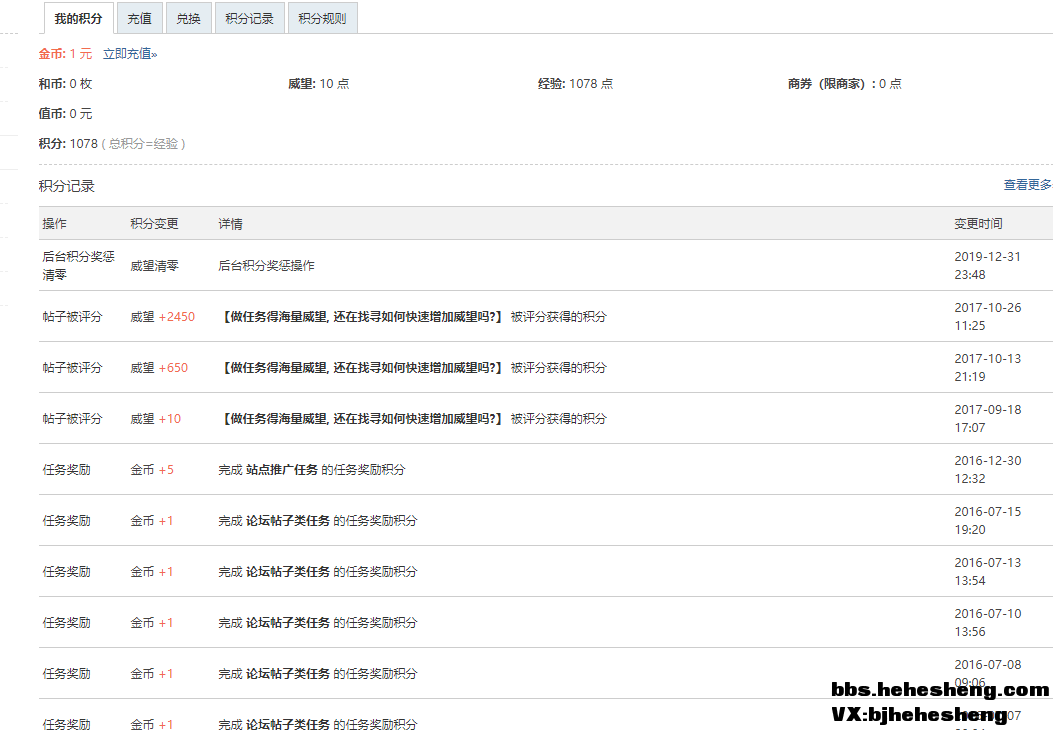Open 论坛帖子类任务 link dated 2016-07-08

click(288, 674)
